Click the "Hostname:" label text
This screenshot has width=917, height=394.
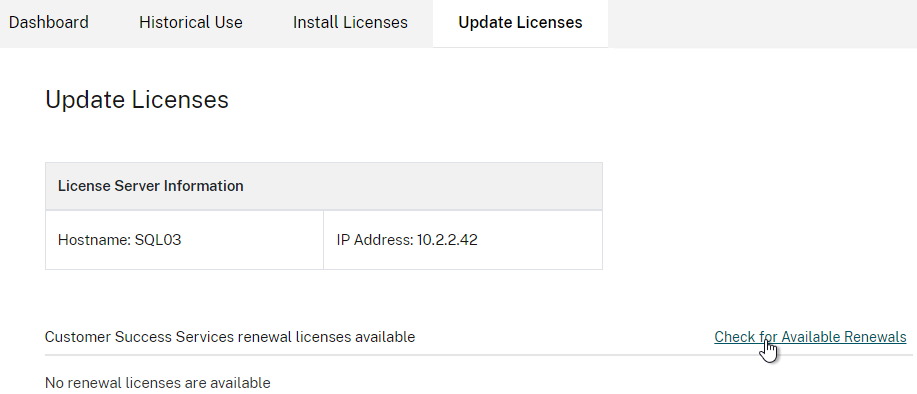point(94,240)
